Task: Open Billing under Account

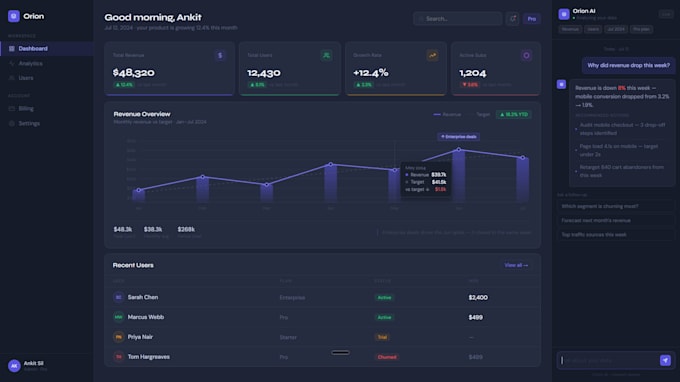Action: [26, 108]
